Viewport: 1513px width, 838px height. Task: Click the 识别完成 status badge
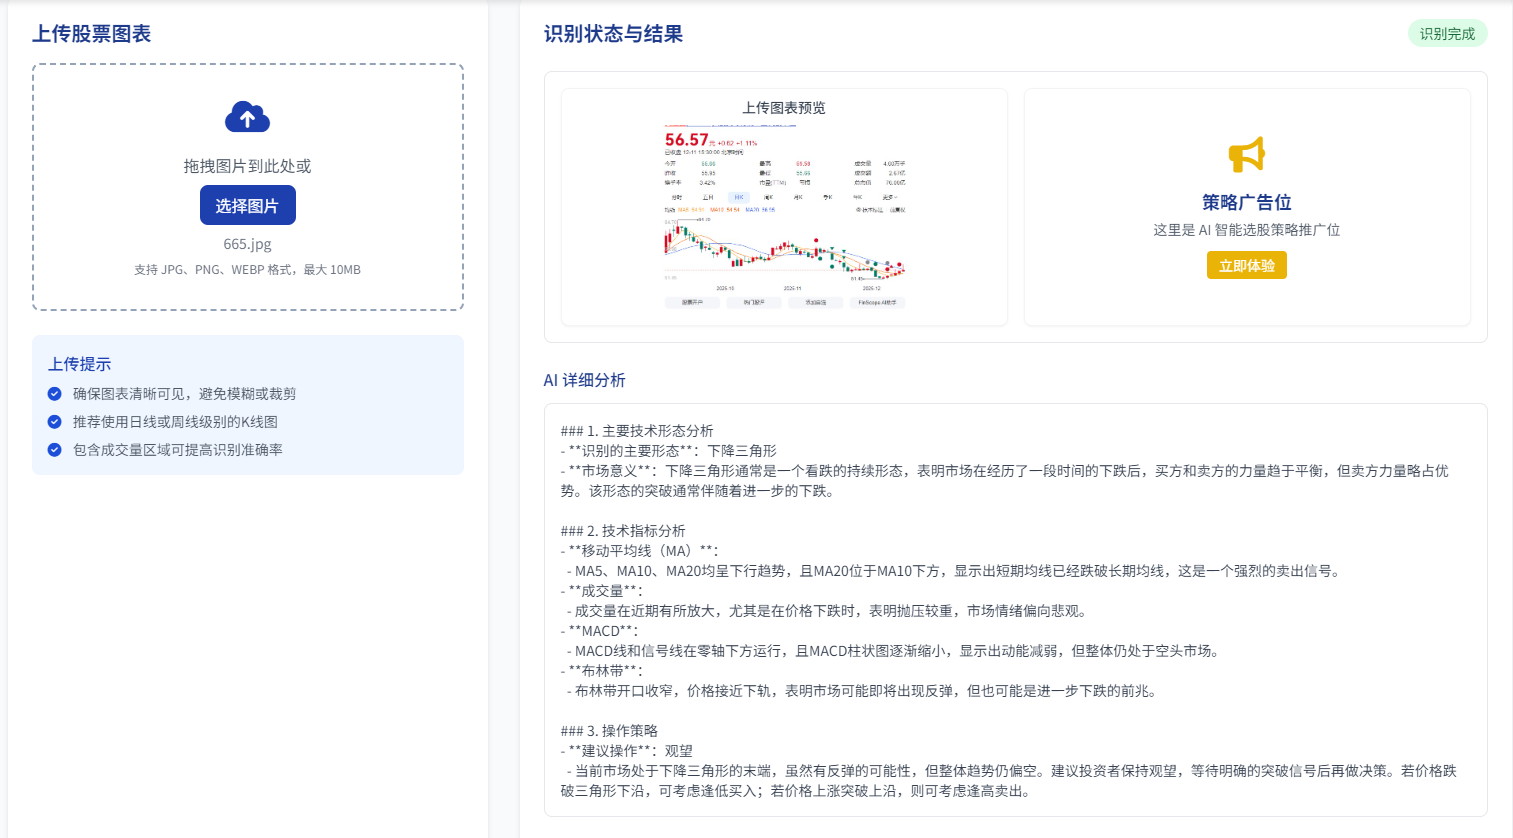(x=1447, y=34)
